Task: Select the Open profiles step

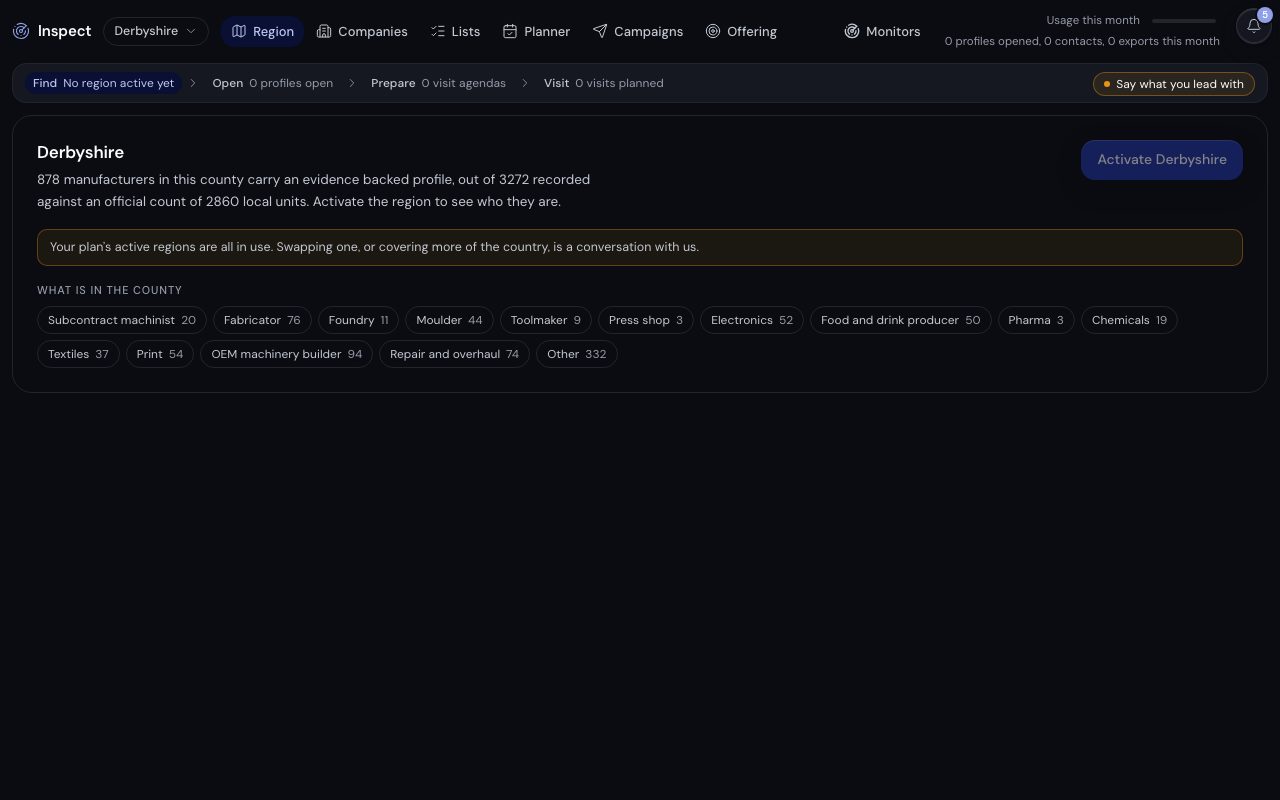Action: click(x=272, y=83)
